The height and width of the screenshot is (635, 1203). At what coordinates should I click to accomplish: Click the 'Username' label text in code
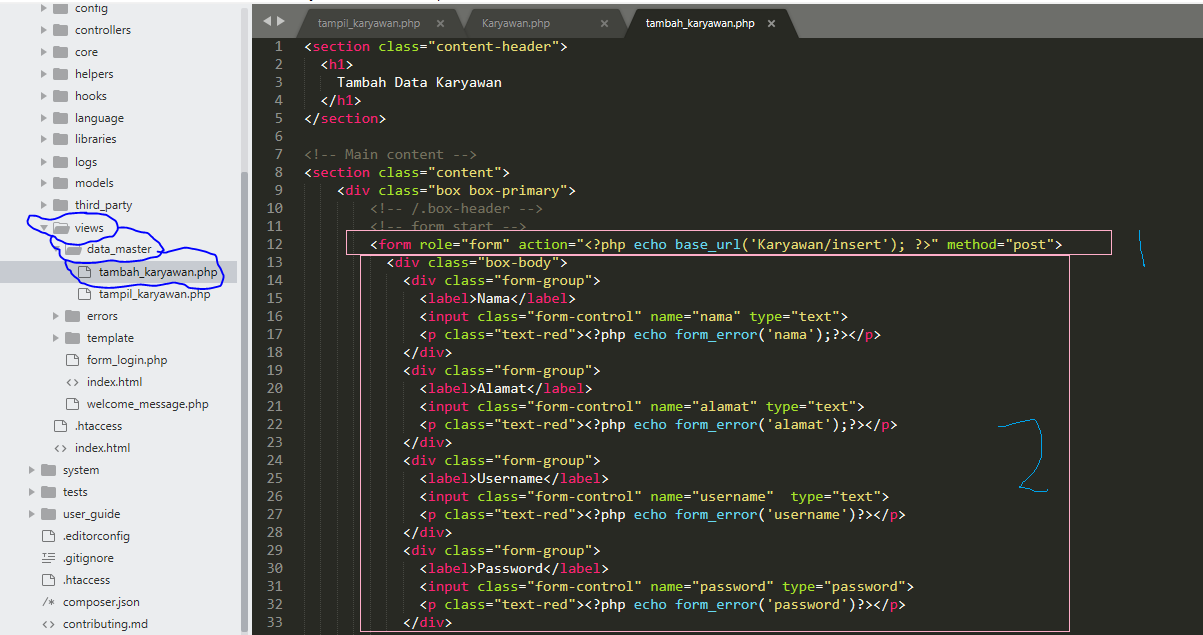coord(509,478)
